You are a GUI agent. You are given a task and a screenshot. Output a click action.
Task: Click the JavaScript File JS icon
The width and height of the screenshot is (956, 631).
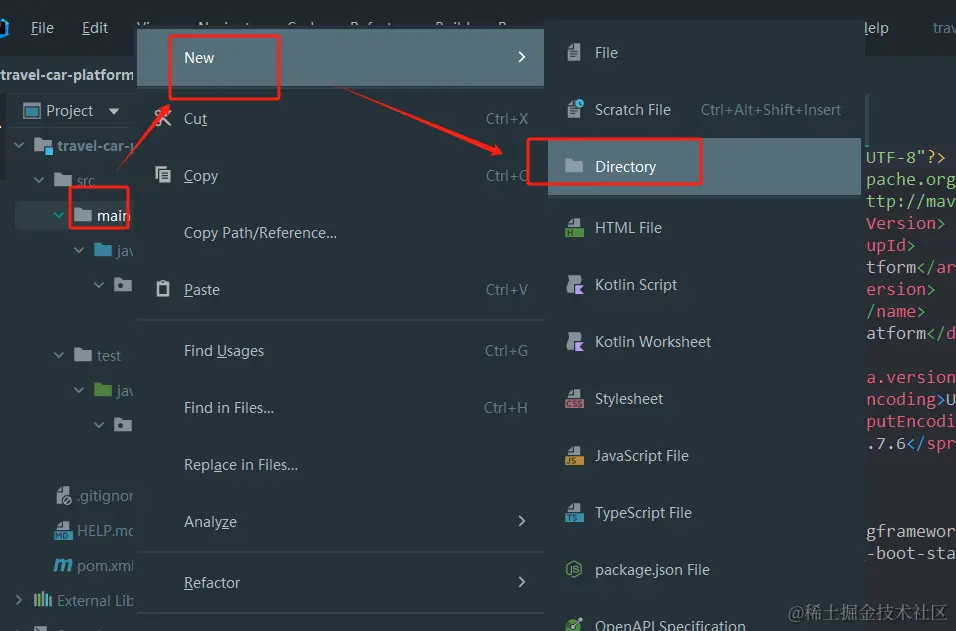pyautogui.click(x=574, y=455)
